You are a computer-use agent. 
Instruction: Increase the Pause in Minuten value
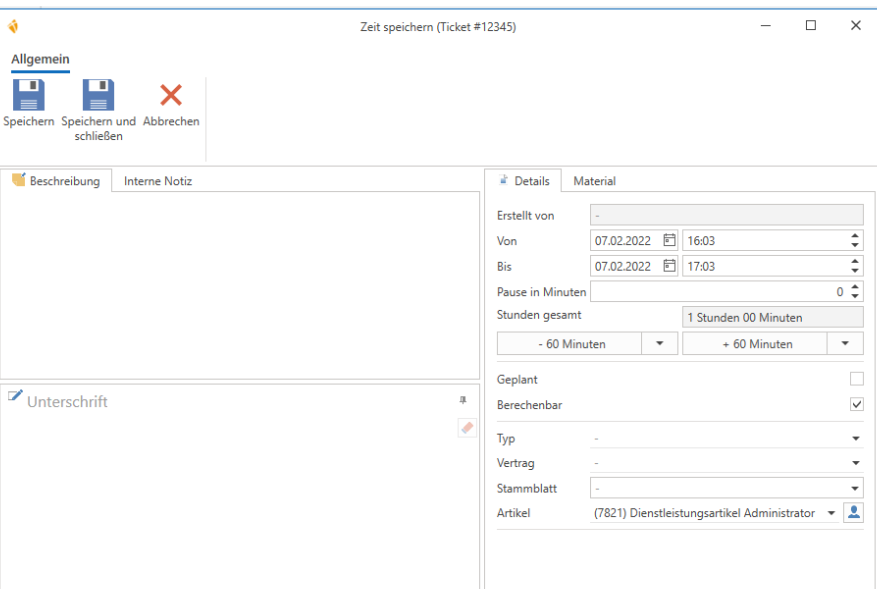click(855, 287)
